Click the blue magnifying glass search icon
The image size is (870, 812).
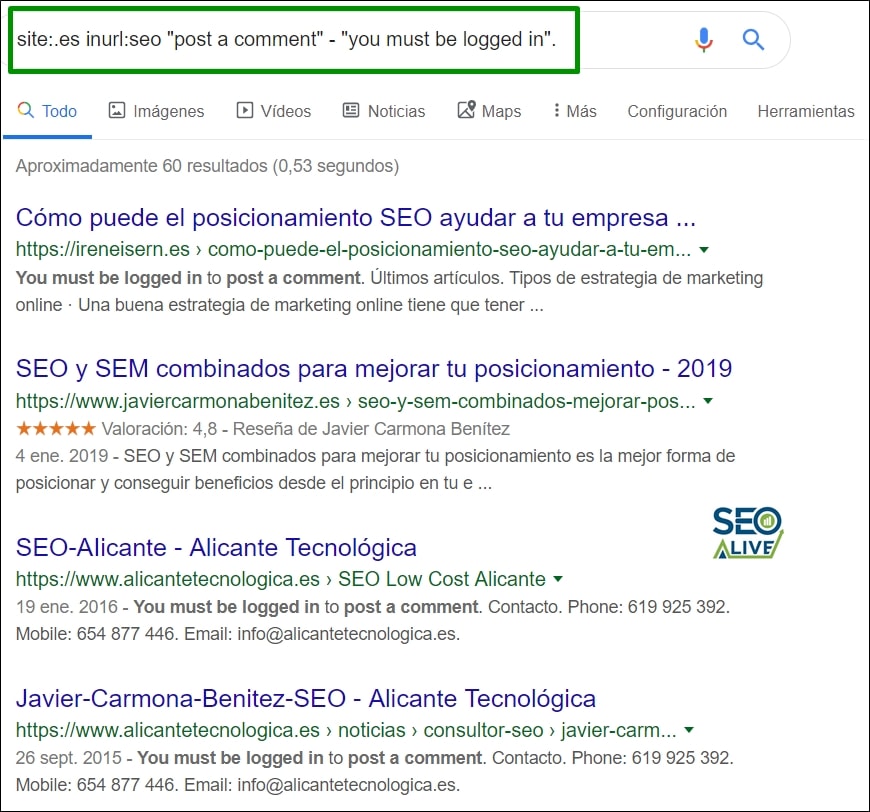(x=752, y=39)
